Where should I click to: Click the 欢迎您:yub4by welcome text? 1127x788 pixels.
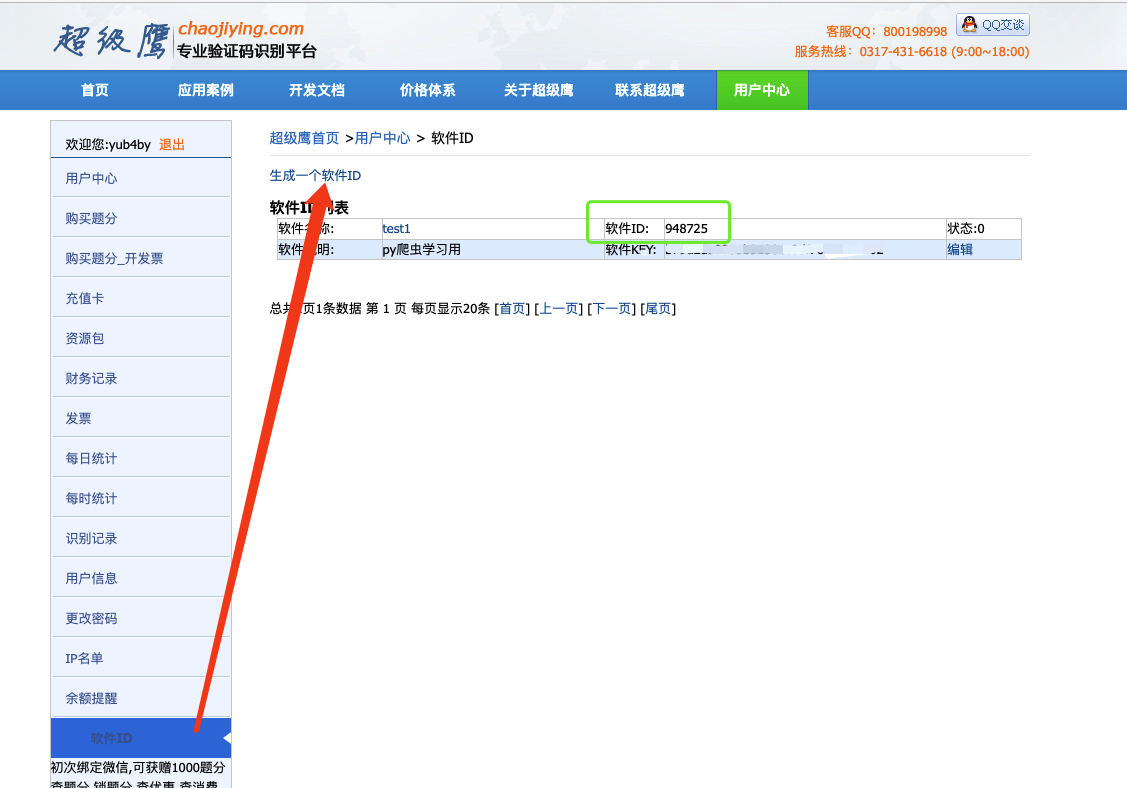[x=108, y=145]
